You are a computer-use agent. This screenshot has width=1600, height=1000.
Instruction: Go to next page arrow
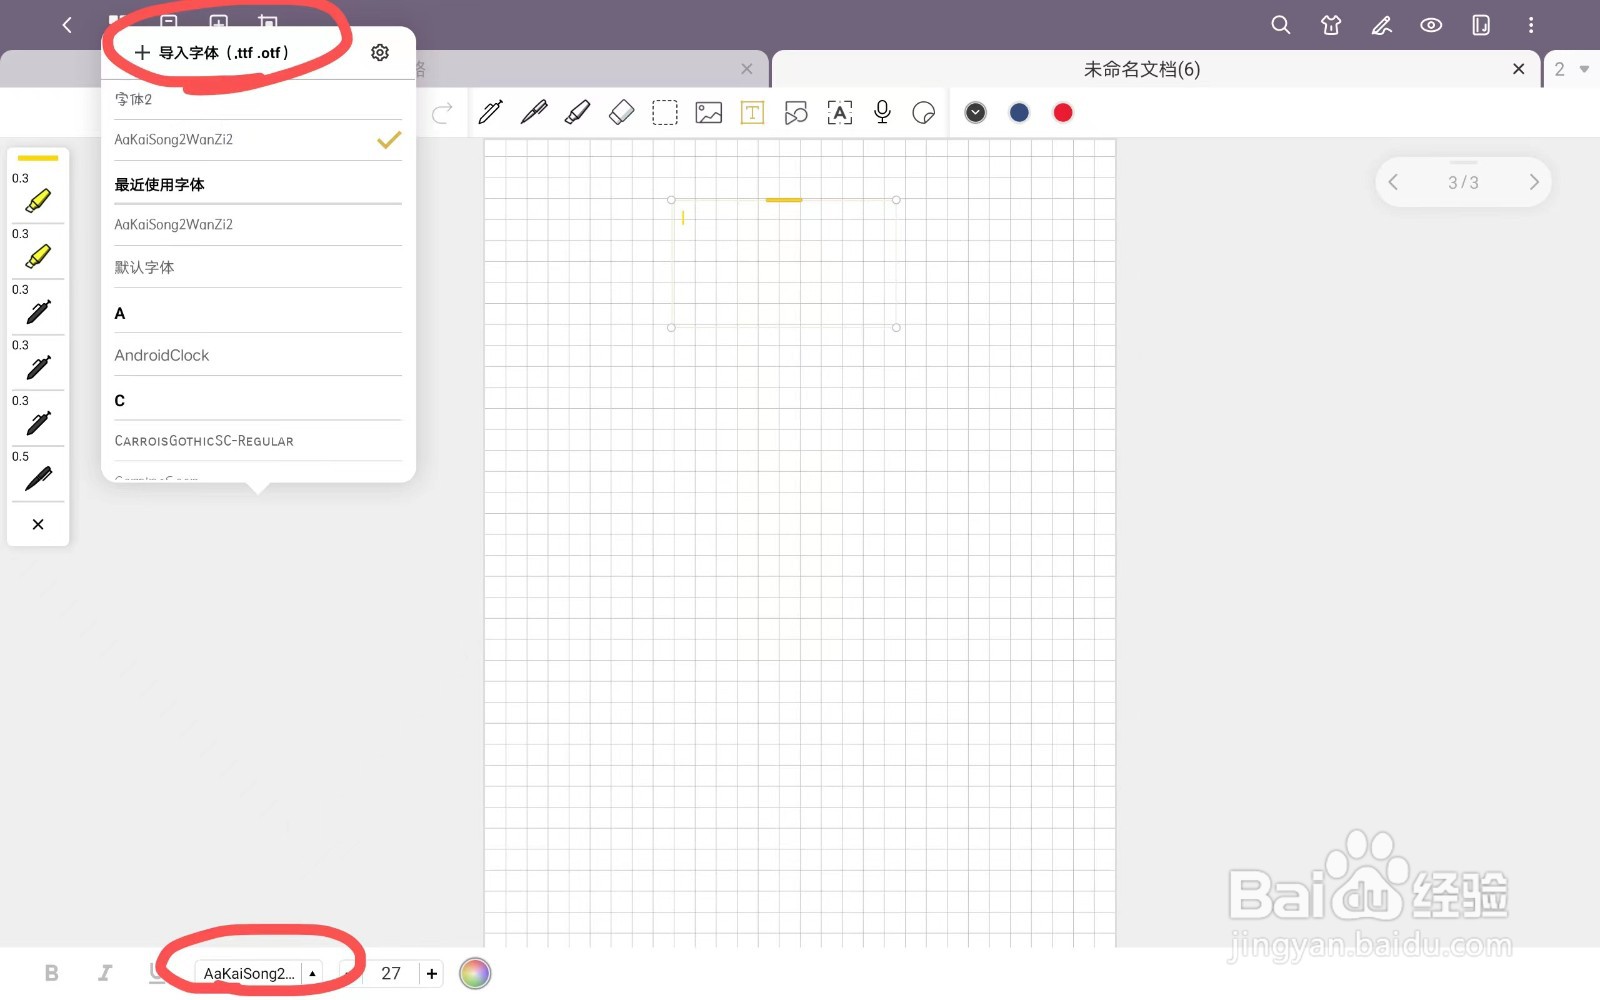1534,182
